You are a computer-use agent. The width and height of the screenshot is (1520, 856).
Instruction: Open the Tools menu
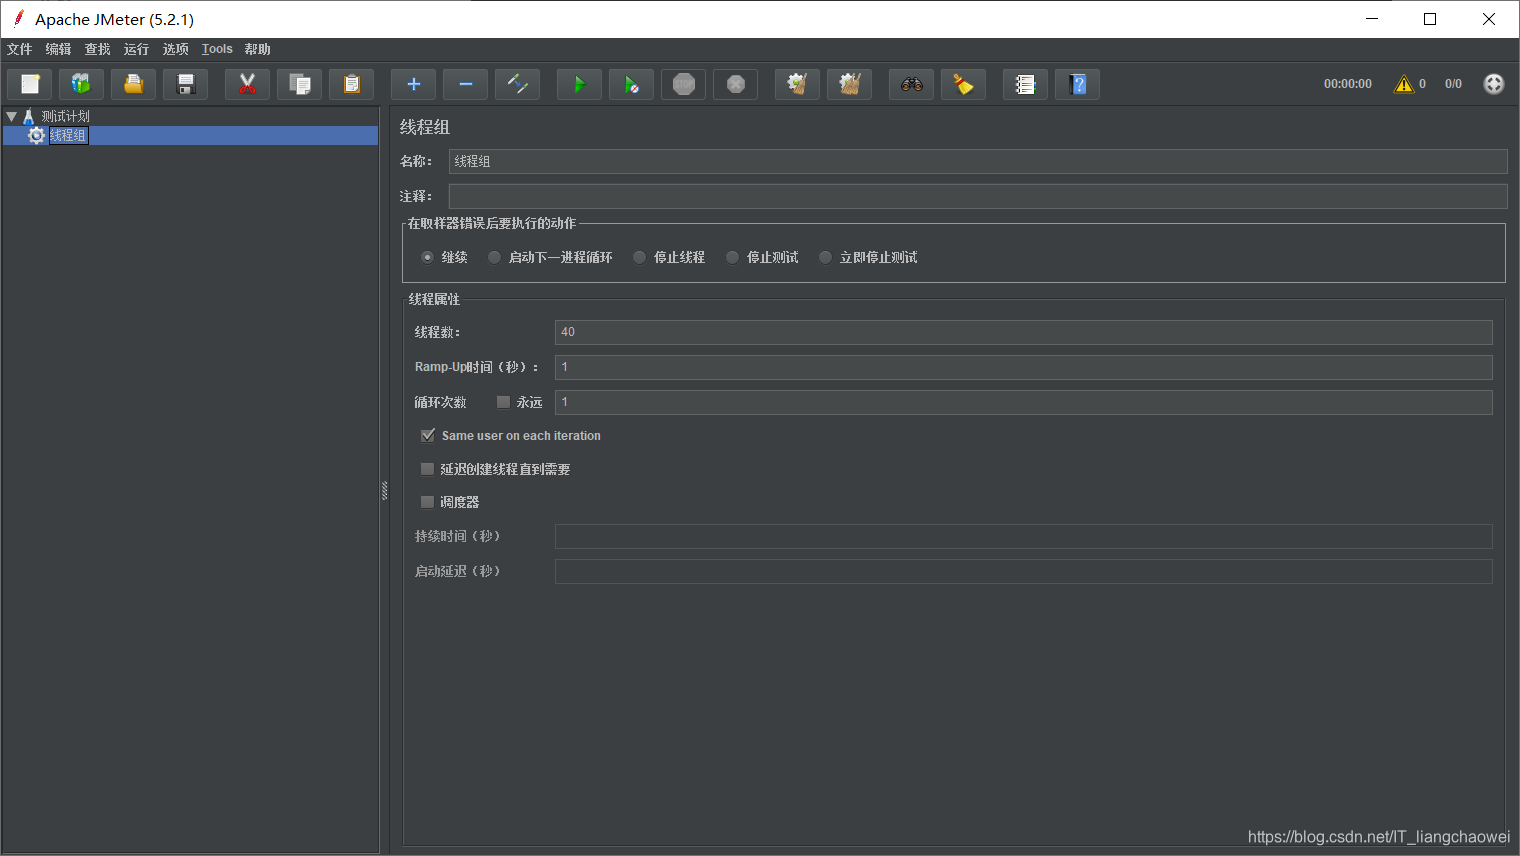[x=217, y=49]
